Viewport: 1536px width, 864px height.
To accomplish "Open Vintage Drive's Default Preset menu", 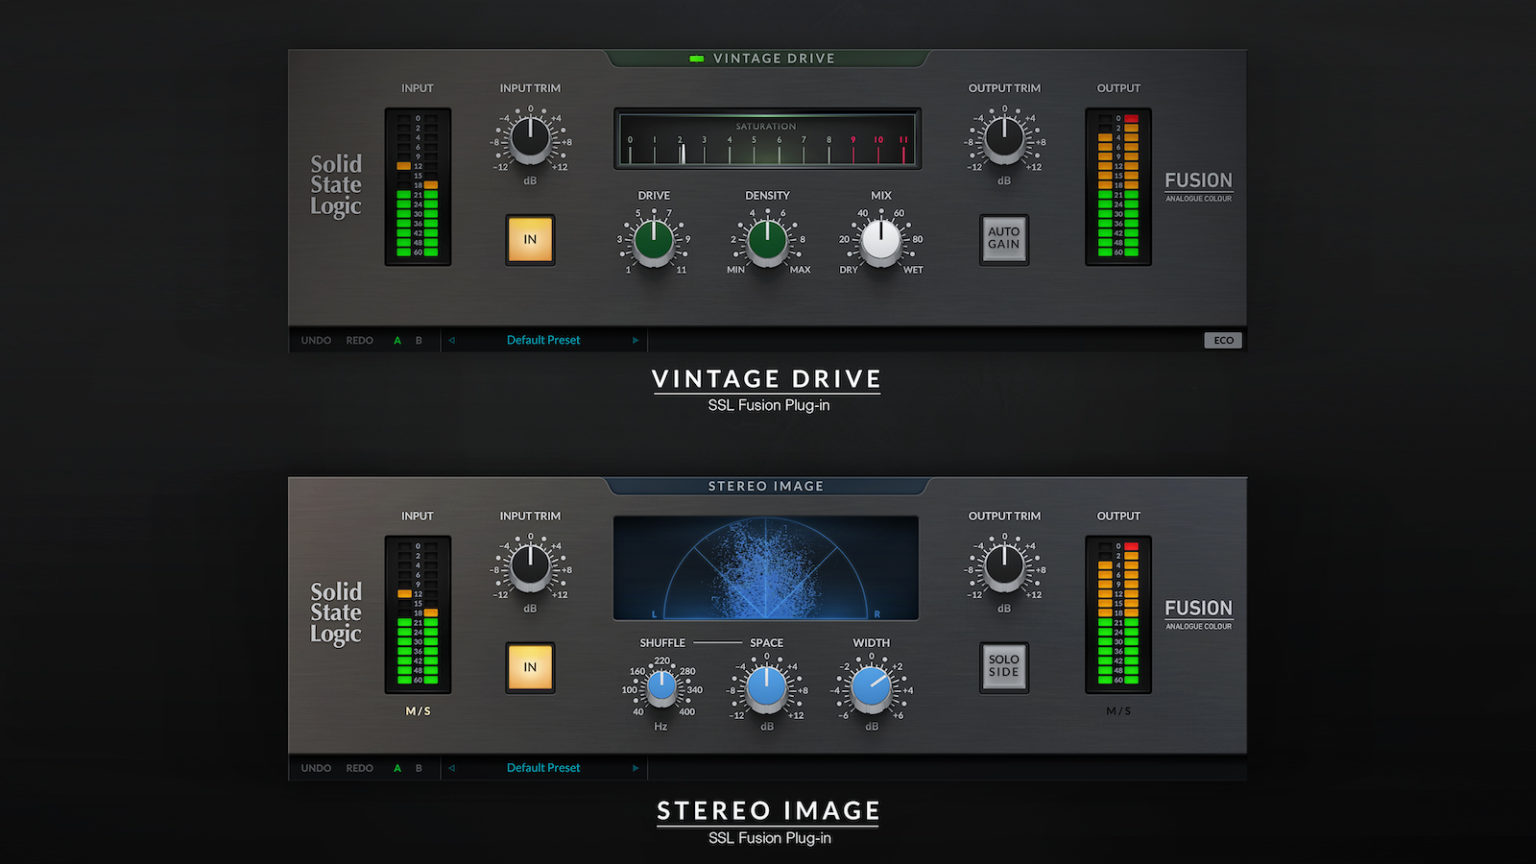I will (543, 340).
